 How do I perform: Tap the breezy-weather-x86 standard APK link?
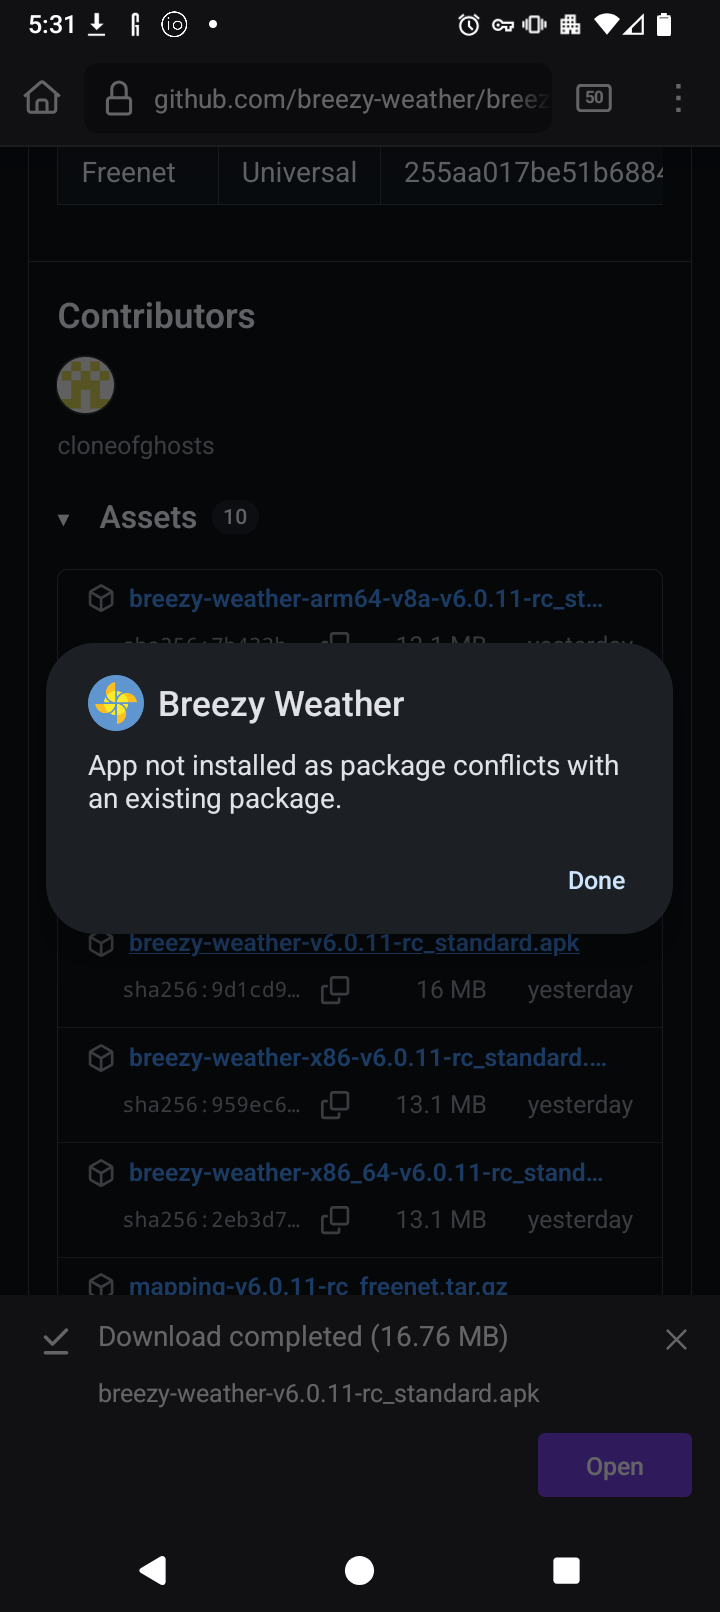point(367,1057)
